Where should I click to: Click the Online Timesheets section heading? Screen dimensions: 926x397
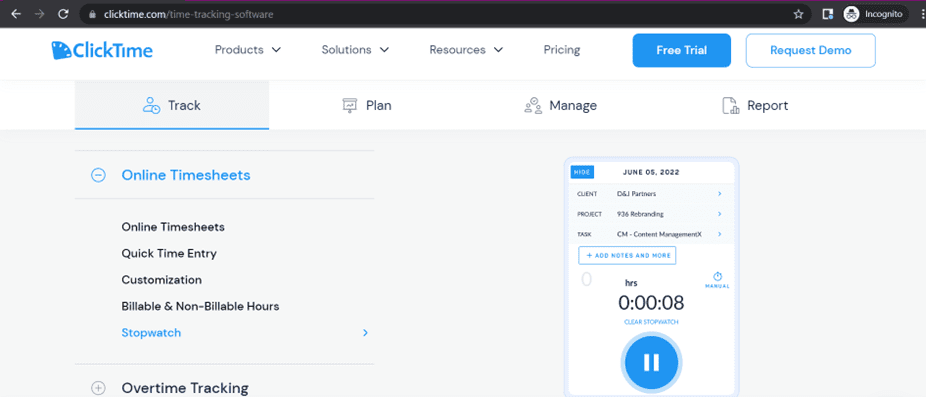coord(186,175)
